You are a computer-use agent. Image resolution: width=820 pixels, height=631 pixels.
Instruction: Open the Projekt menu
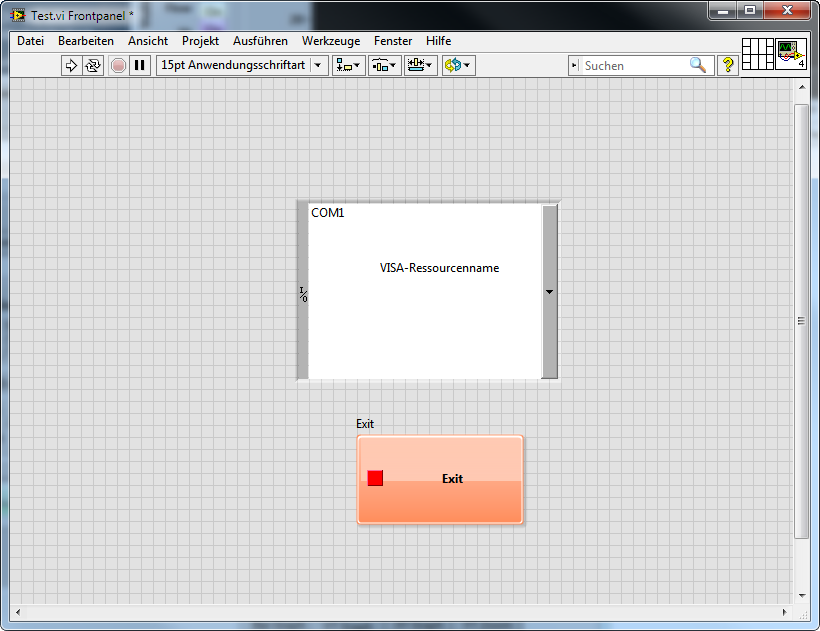coord(200,41)
